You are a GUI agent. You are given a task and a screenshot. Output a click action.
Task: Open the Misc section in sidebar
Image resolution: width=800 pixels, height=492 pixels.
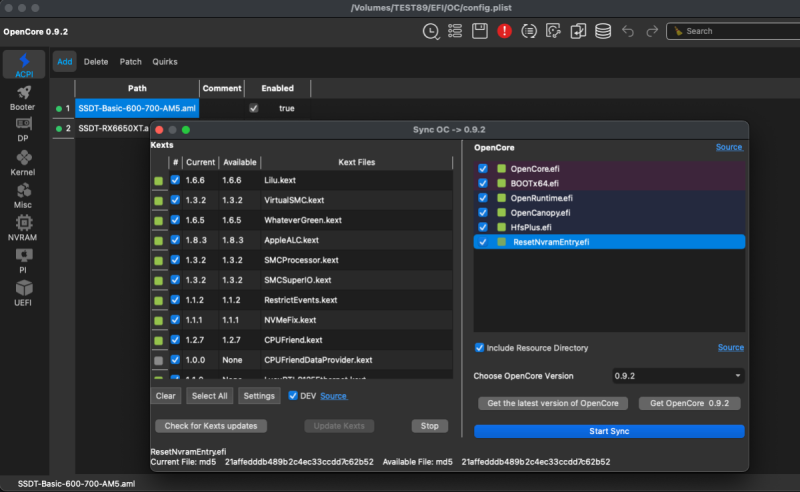23,196
